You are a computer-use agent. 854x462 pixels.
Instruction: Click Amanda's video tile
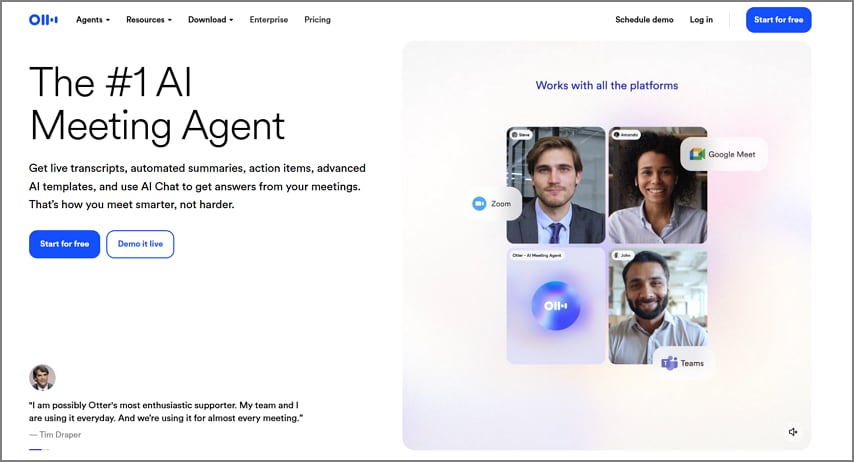click(x=657, y=185)
